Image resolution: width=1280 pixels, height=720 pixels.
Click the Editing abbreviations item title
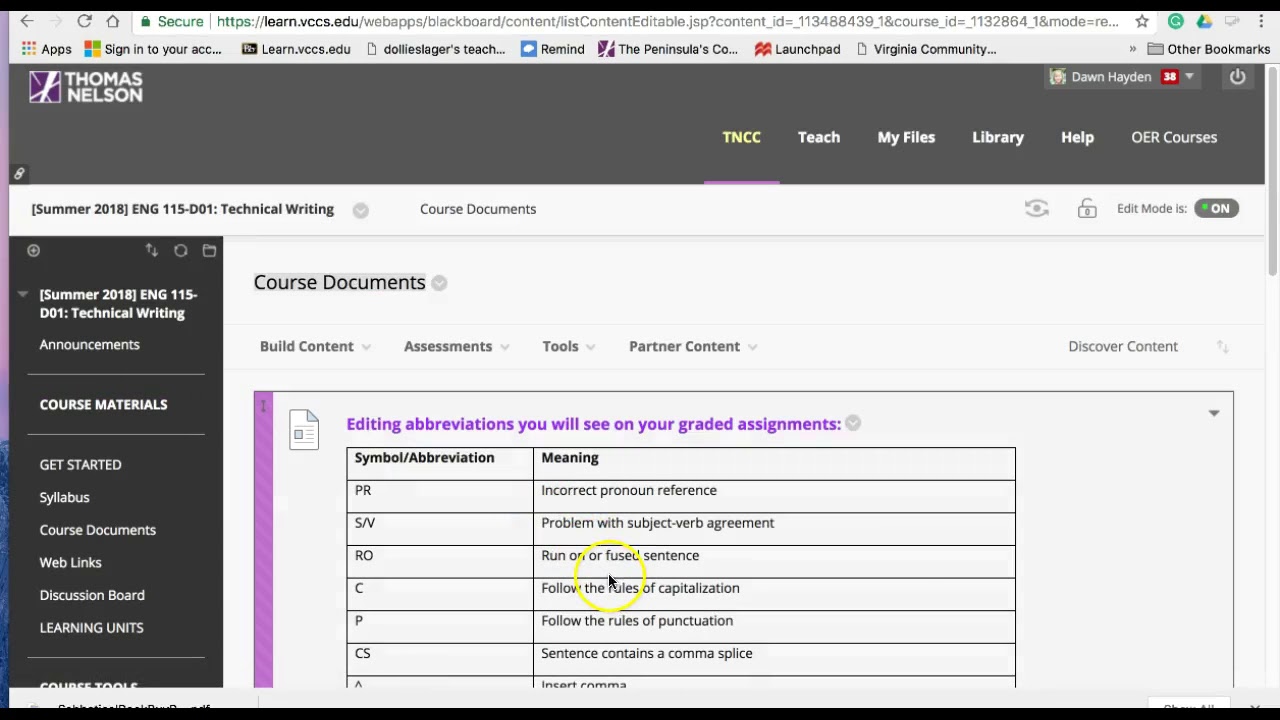coord(594,424)
